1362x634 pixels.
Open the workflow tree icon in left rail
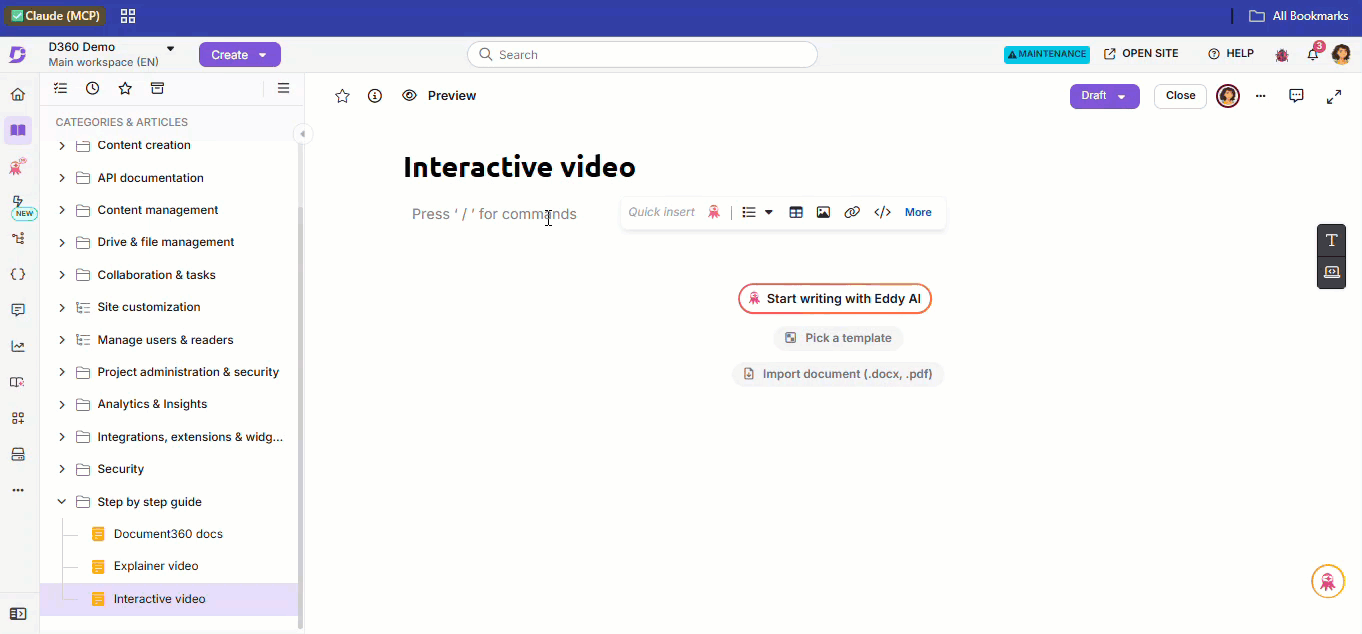[18, 238]
